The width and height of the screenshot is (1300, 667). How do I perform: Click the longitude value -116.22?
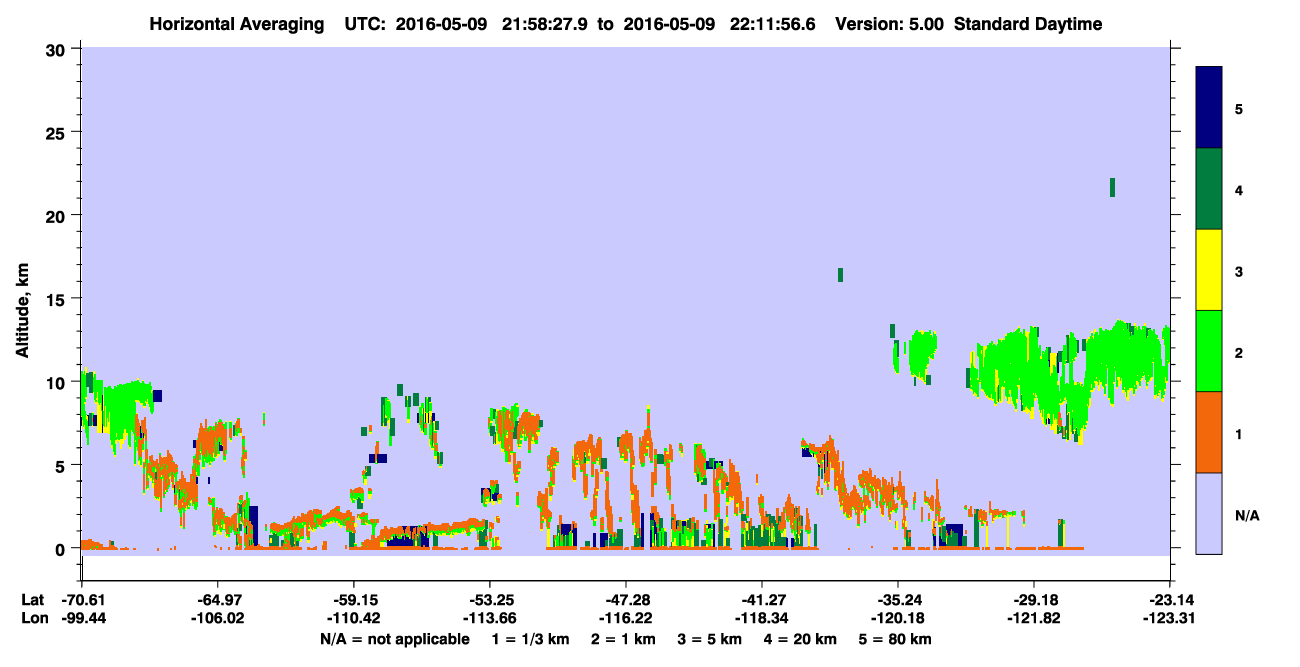point(625,618)
